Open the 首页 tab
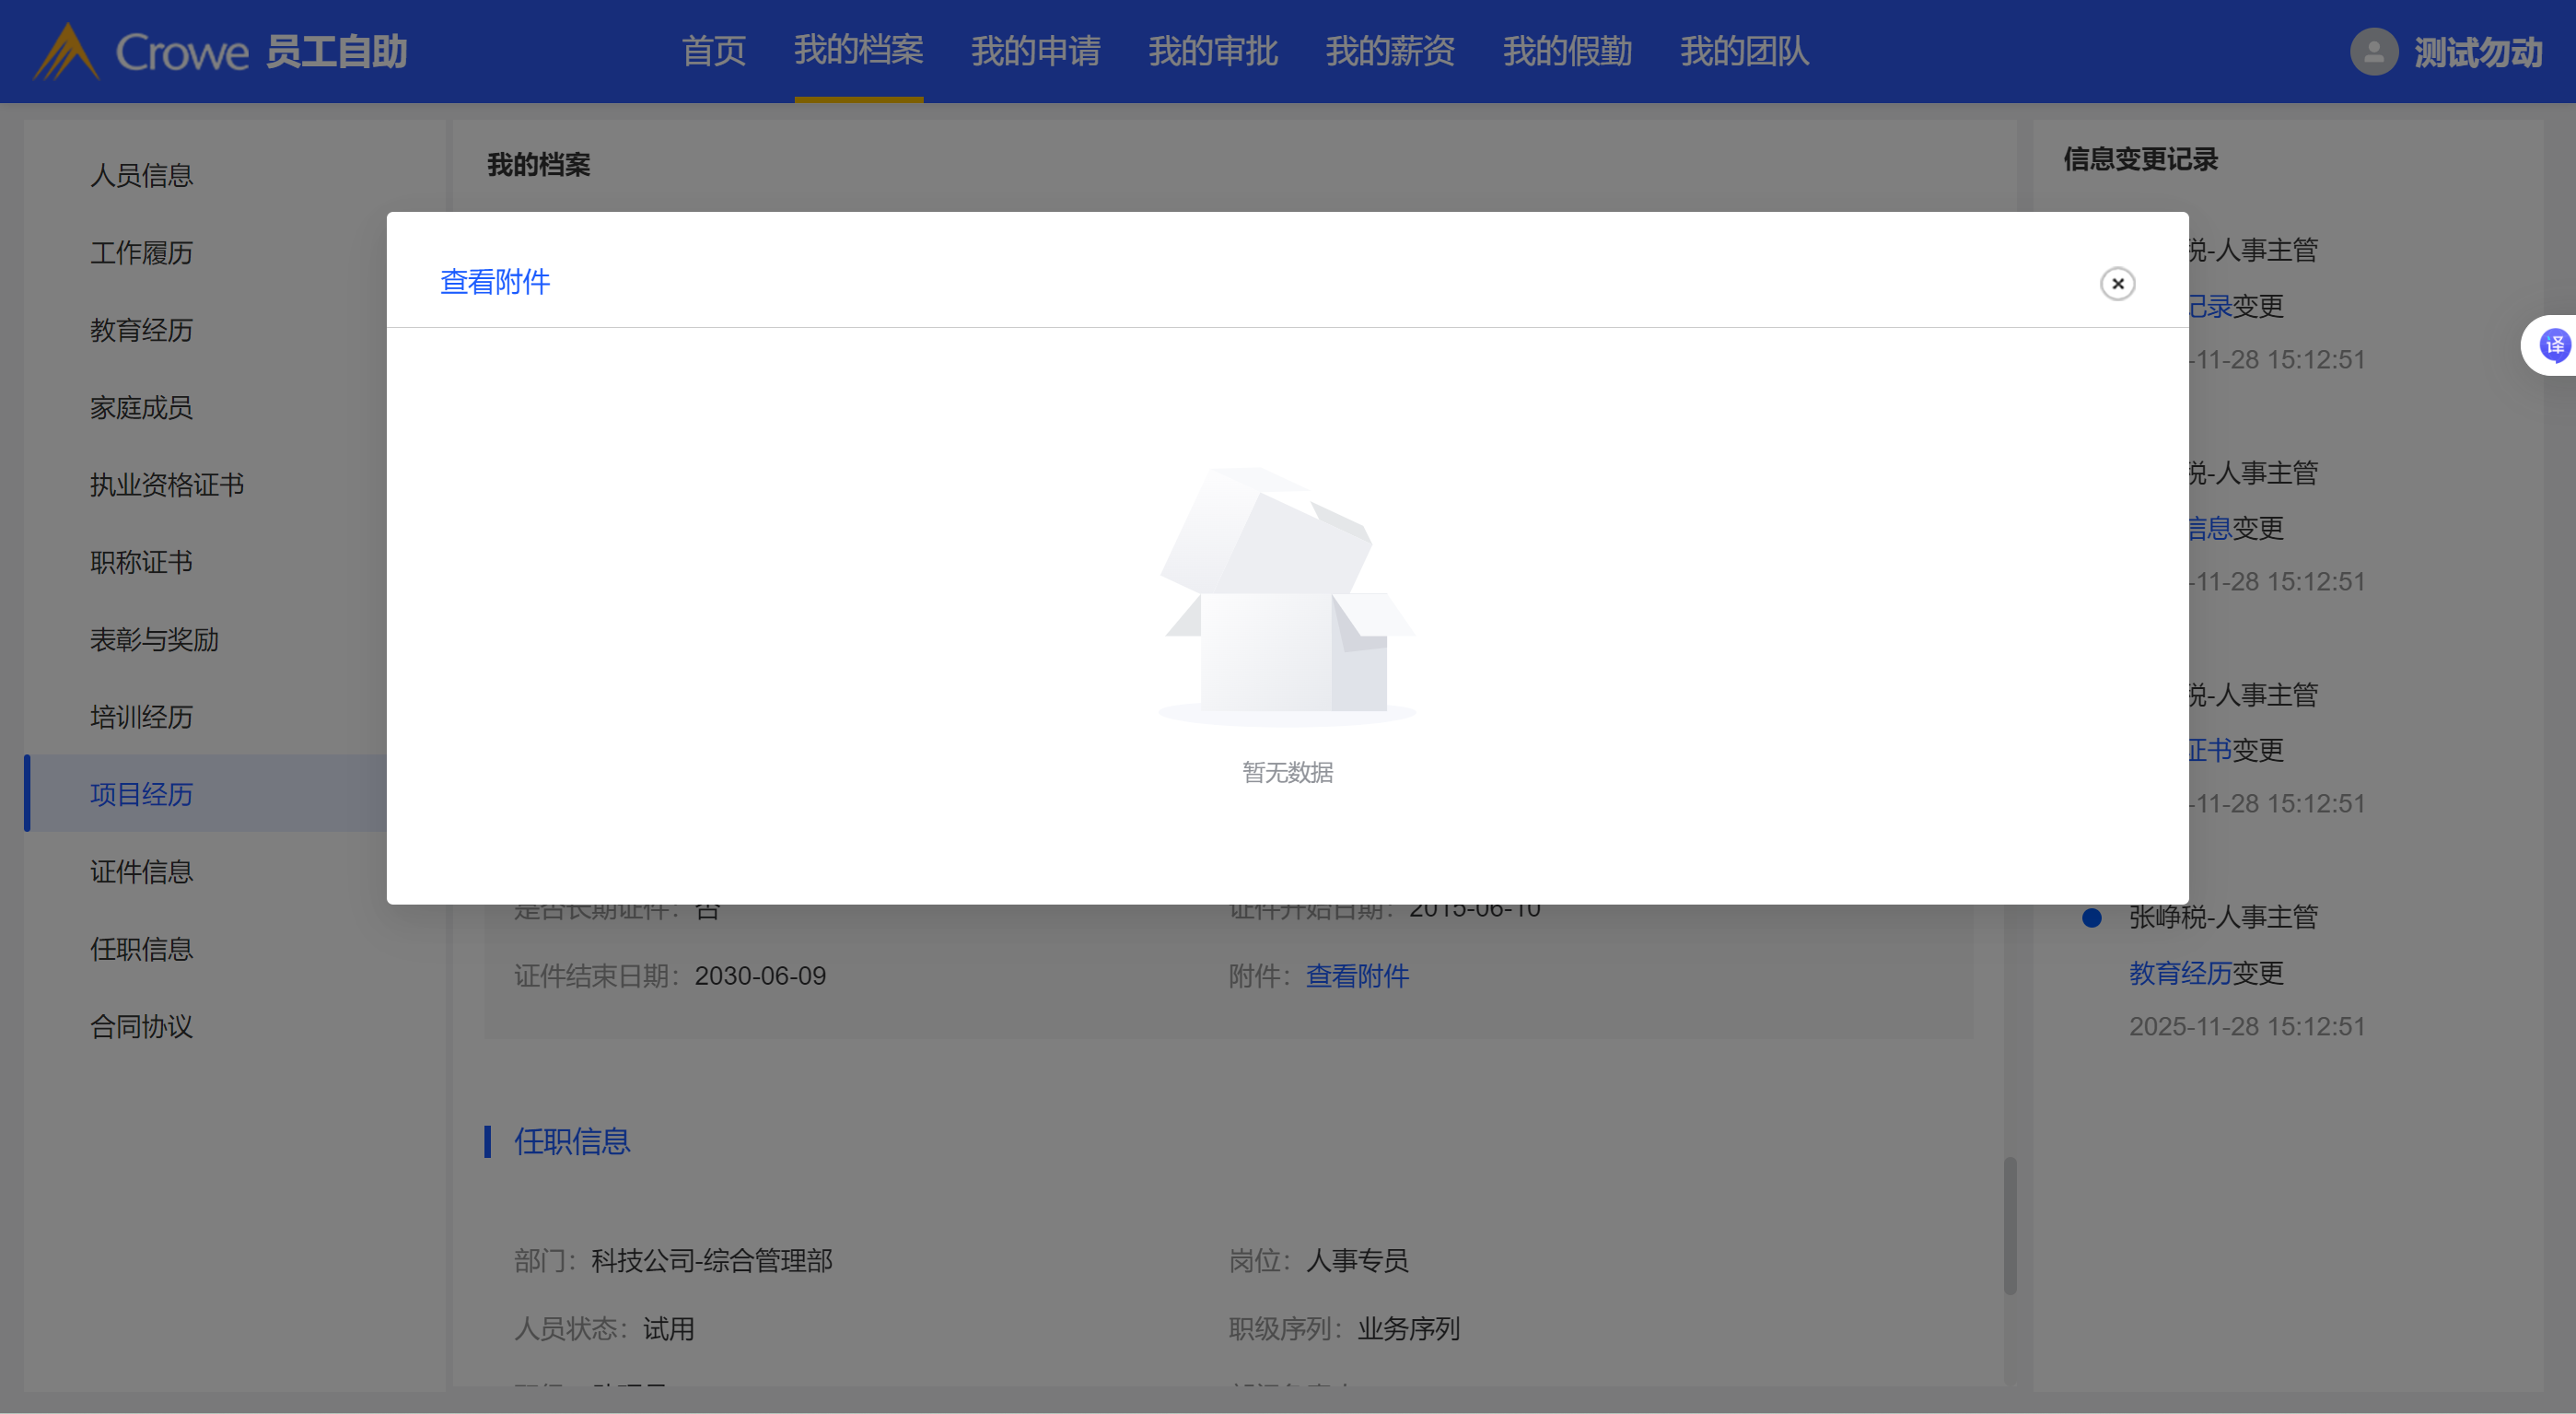The height and width of the screenshot is (1414, 2576). pos(713,52)
